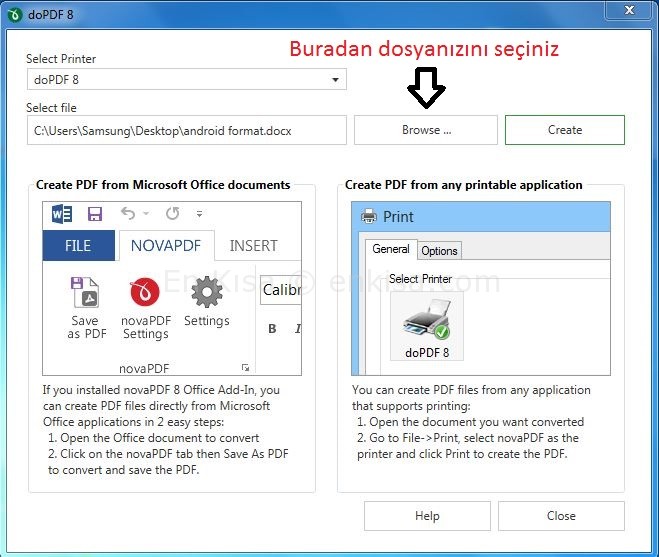This screenshot has height=557, width=659.
Task: Click the printer icon beside Print title
Action: [369, 216]
